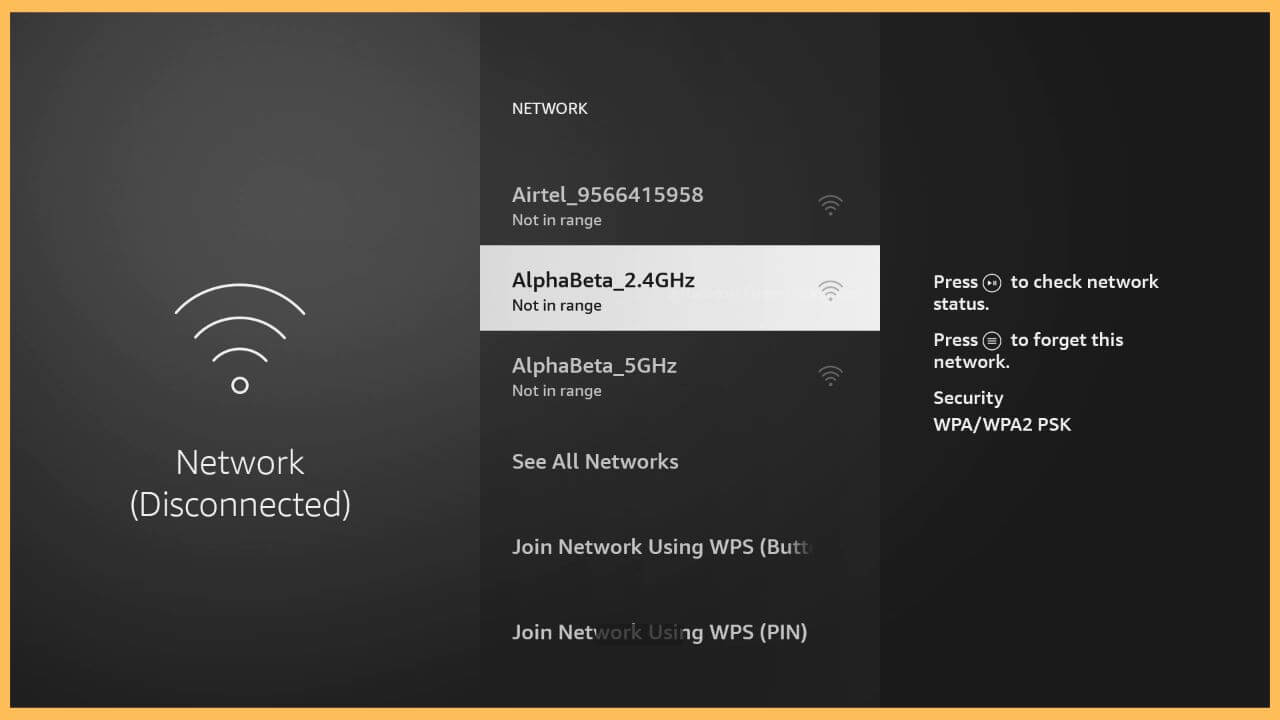Click the NETWORK section header
1280x720 pixels.
coord(550,108)
